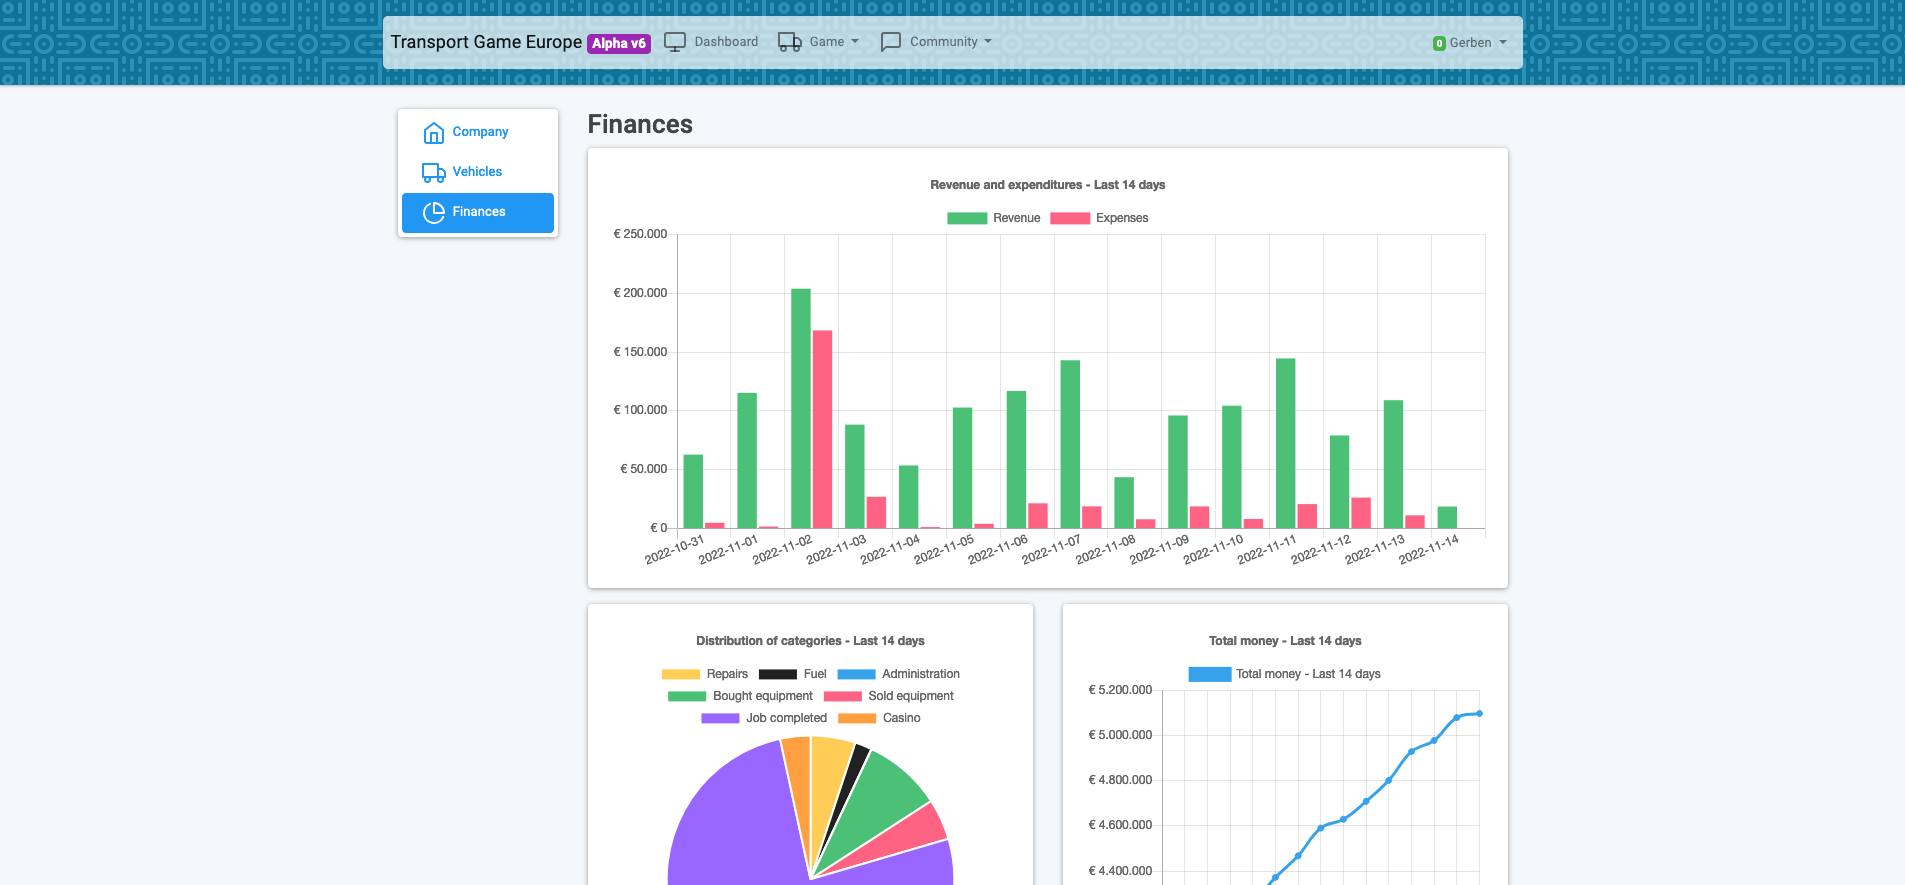Open the Community dropdown menu

(937, 42)
